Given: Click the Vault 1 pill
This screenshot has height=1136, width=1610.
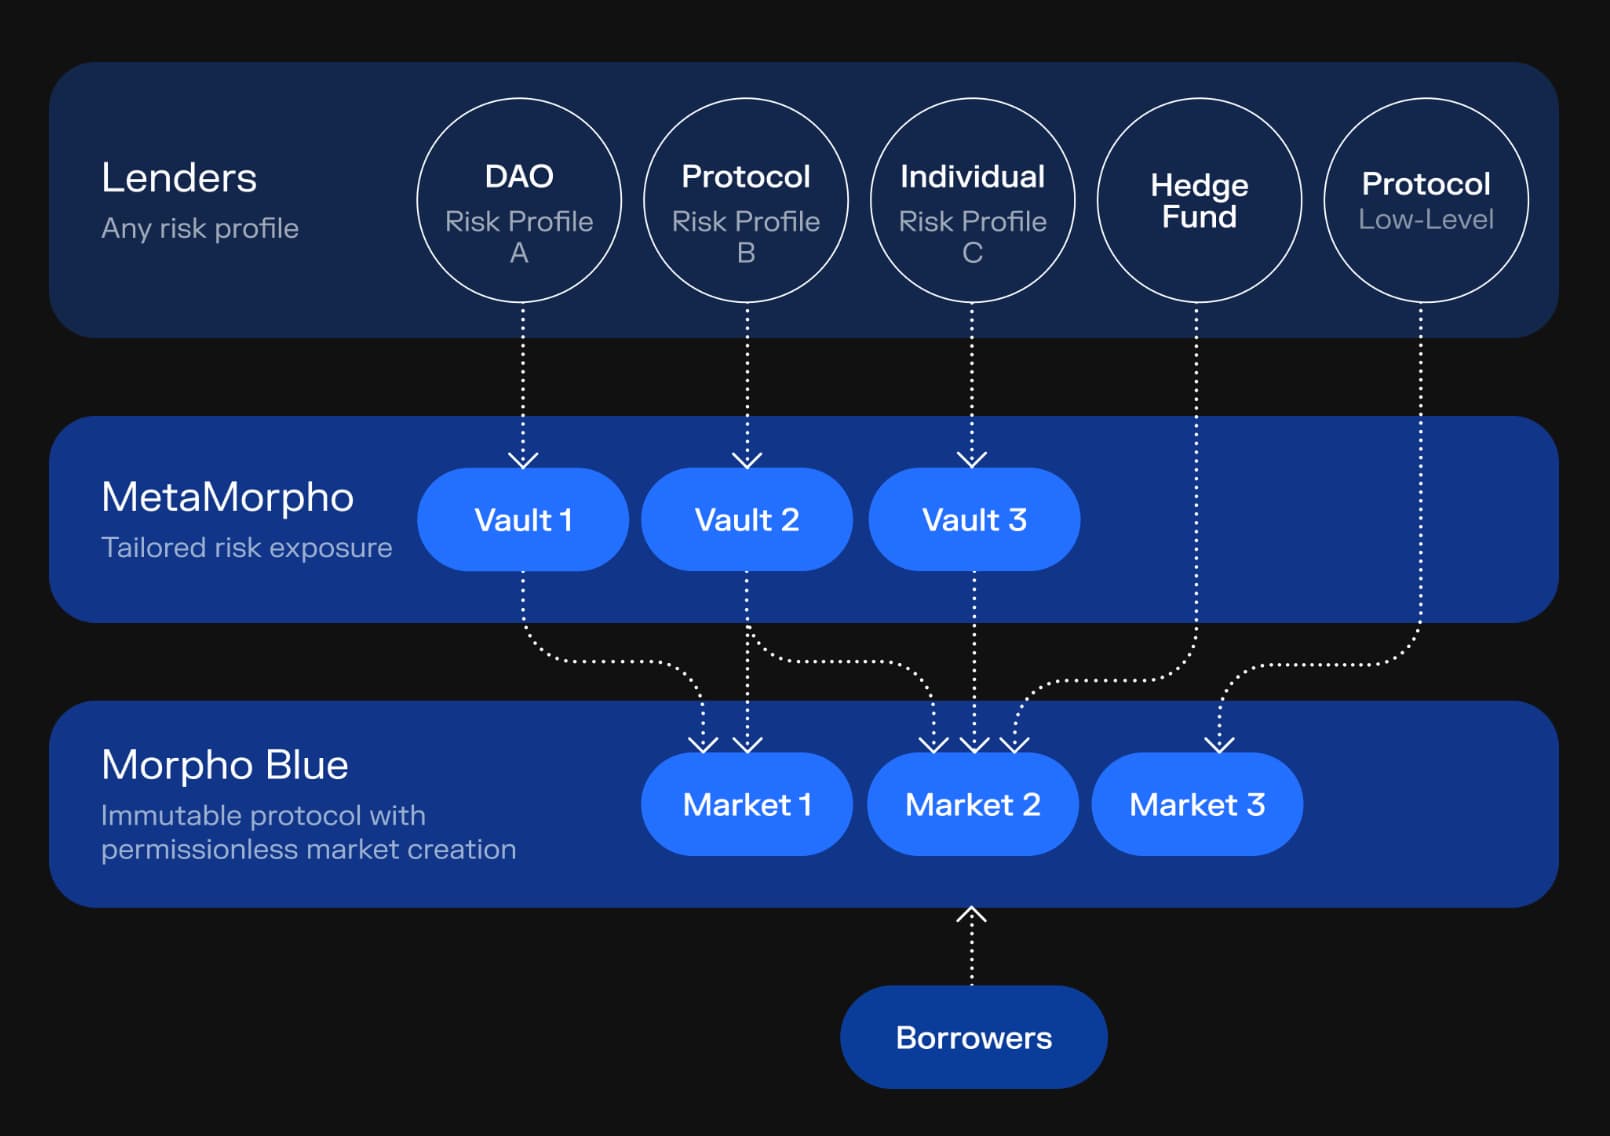Looking at the screenshot, I should point(523,520).
